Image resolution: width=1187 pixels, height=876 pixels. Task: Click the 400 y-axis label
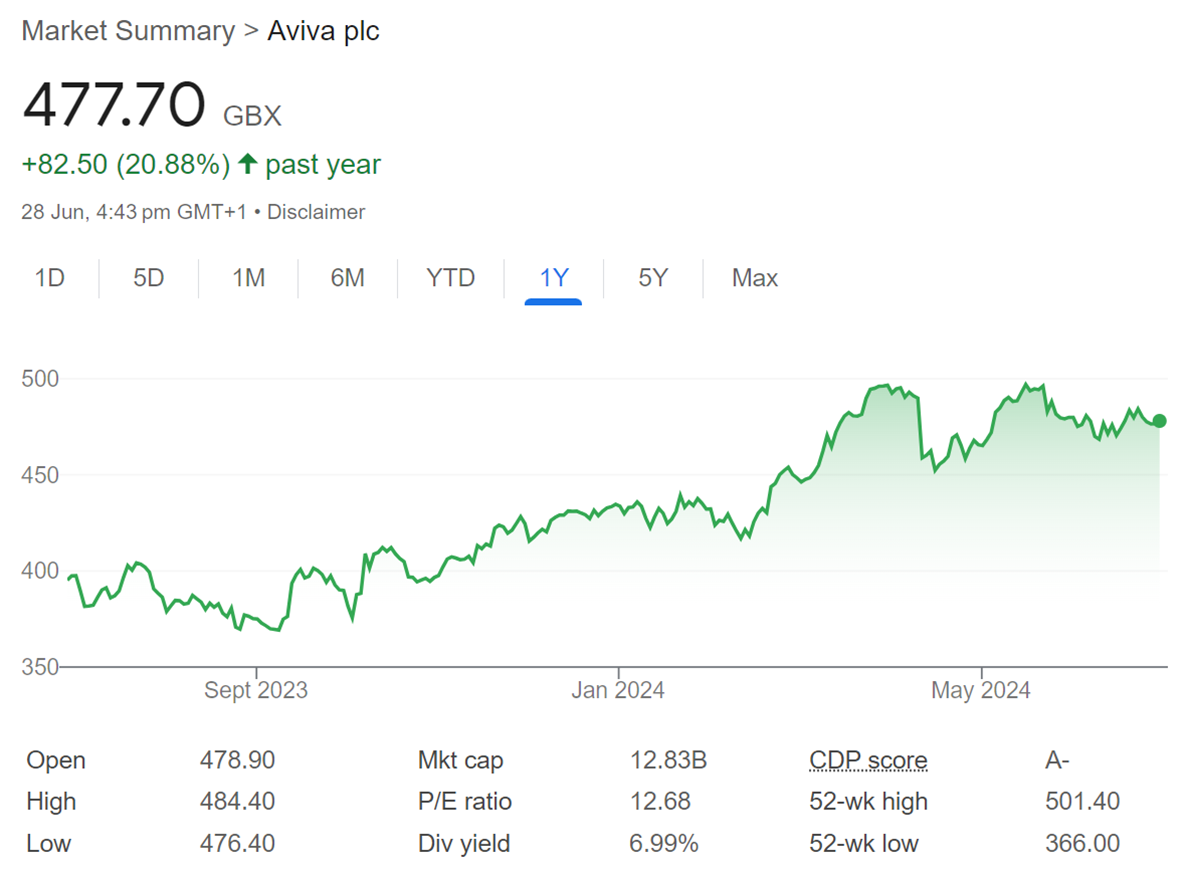pyautogui.click(x=40, y=571)
